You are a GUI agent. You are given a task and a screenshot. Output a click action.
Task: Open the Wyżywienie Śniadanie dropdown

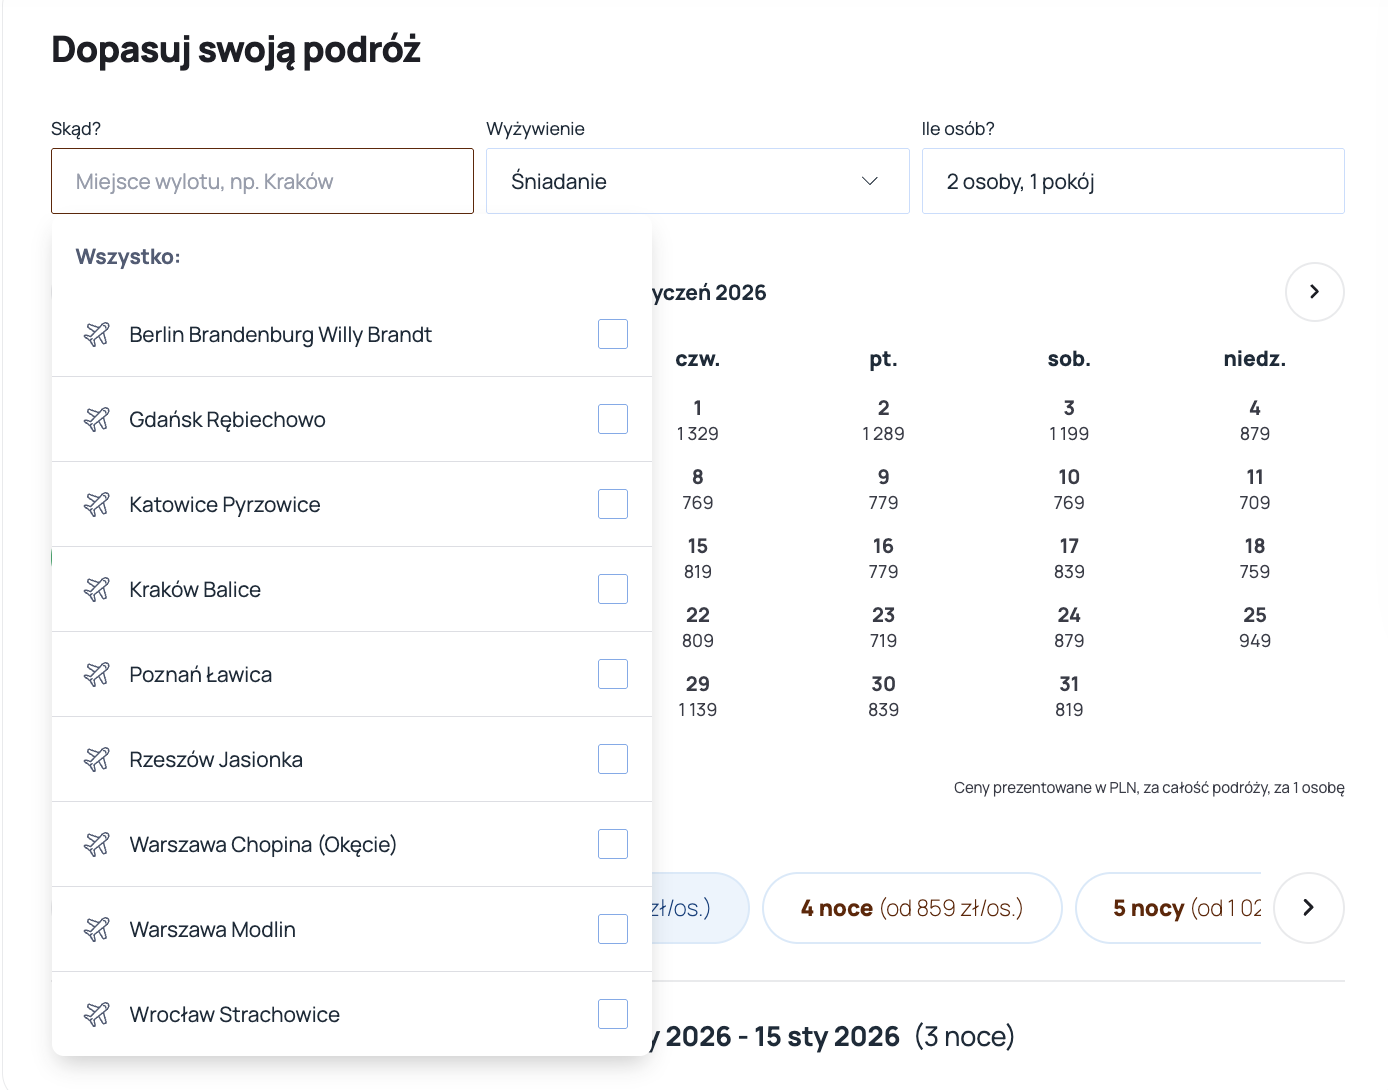(697, 181)
